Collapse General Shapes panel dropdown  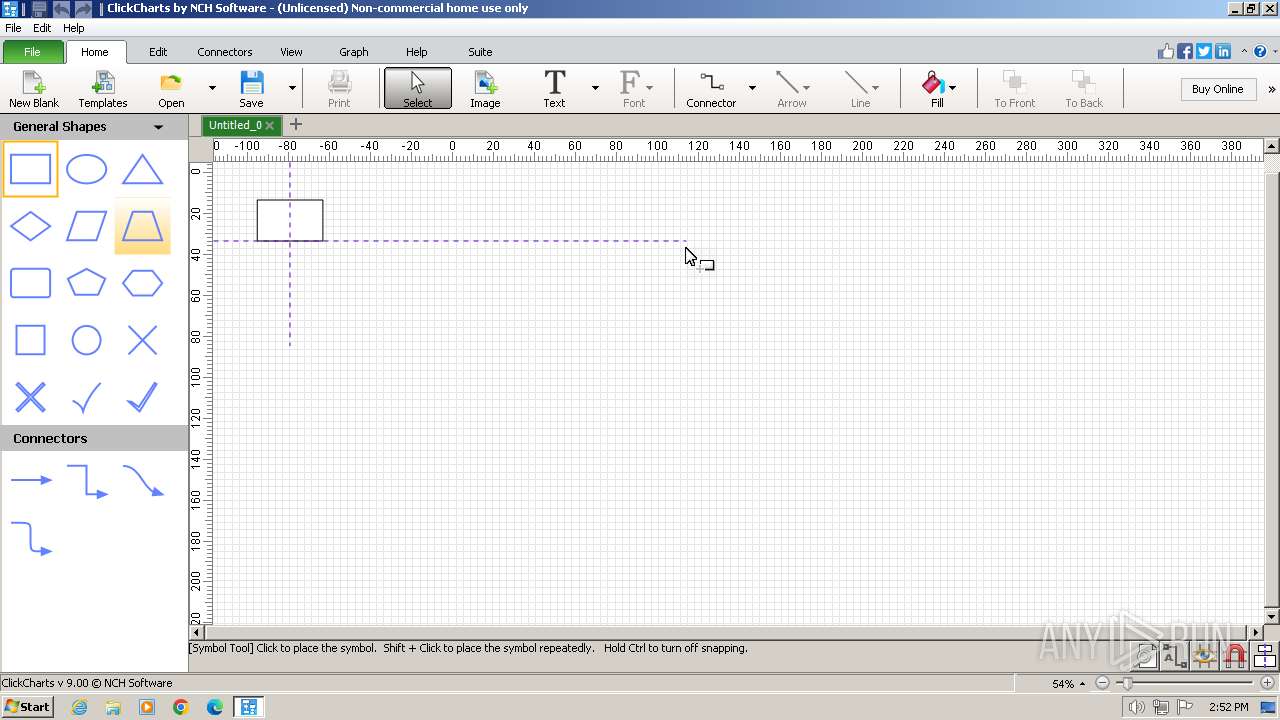click(158, 127)
